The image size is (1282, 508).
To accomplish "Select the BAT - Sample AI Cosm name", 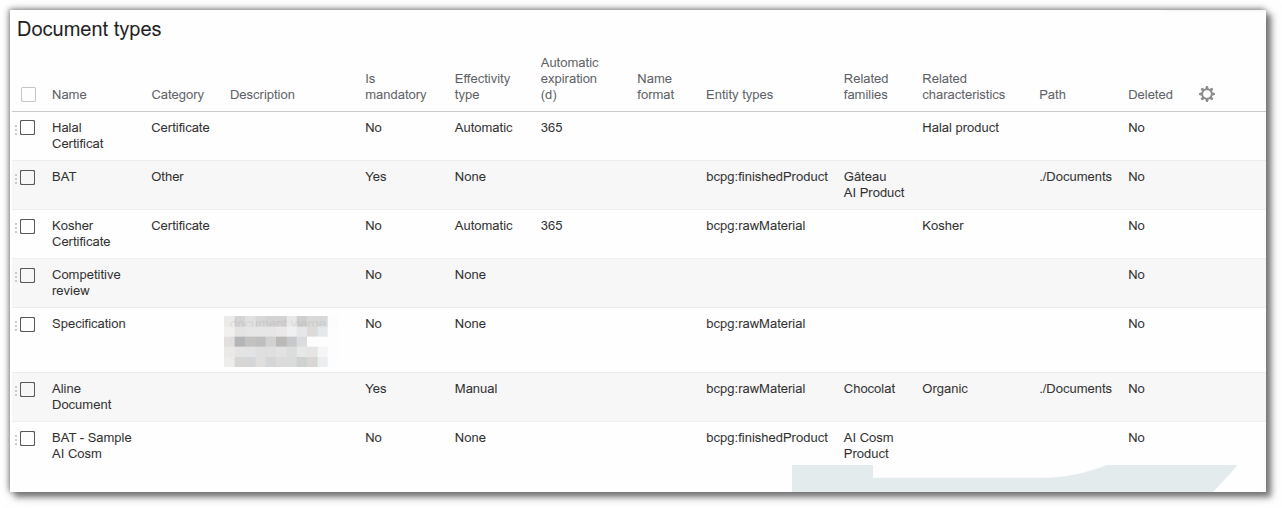I will click(92, 446).
